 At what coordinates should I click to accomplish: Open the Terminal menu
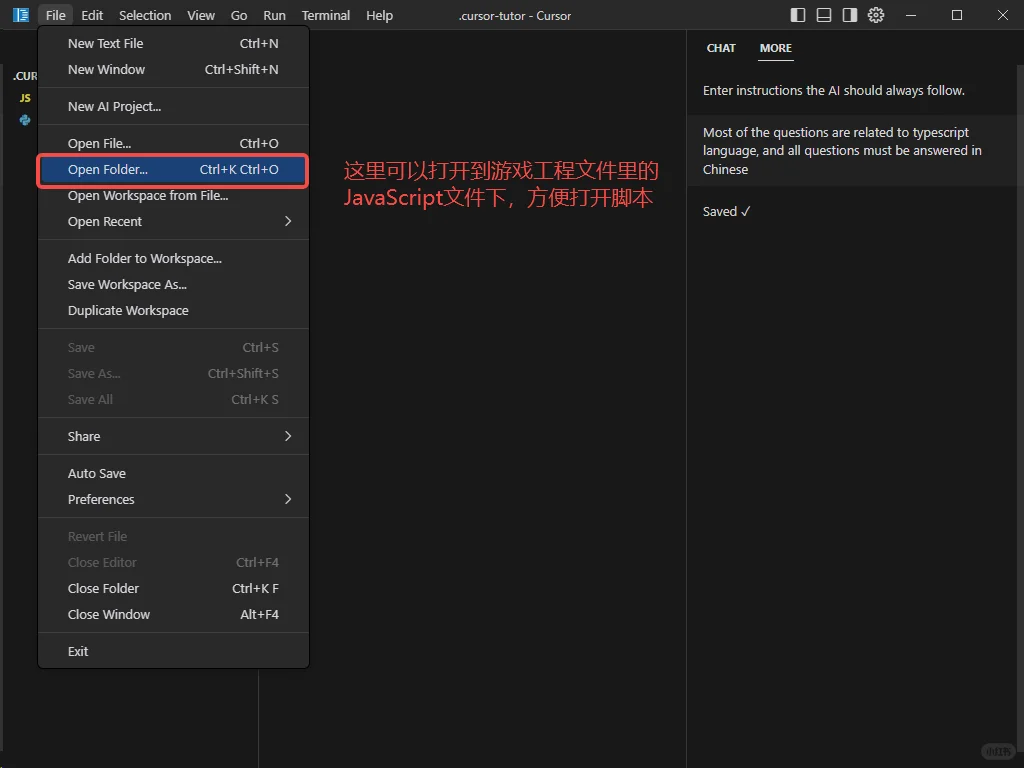pyautogui.click(x=326, y=15)
